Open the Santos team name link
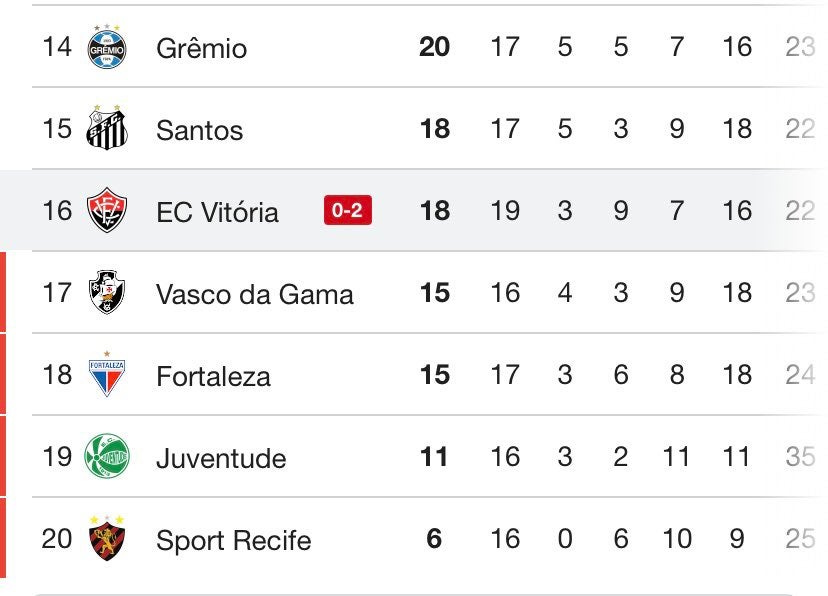 (200, 130)
